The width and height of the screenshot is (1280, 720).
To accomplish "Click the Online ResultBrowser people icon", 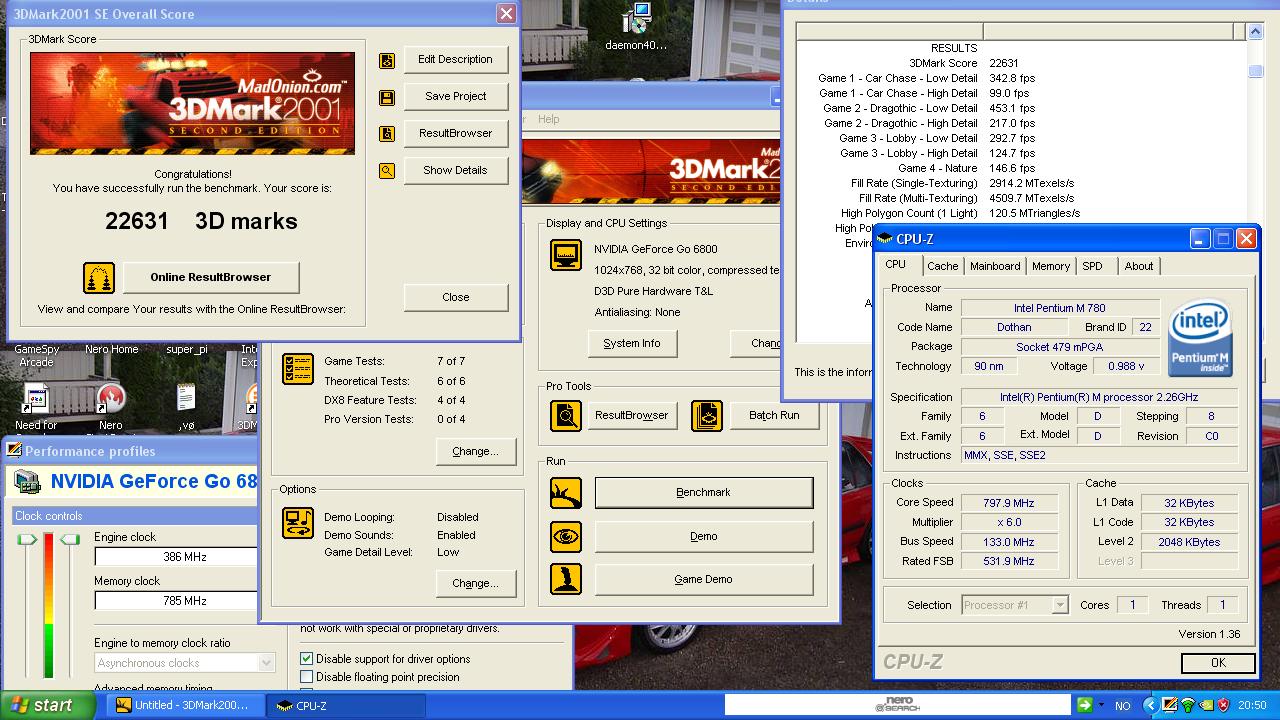I will point(99,277).
